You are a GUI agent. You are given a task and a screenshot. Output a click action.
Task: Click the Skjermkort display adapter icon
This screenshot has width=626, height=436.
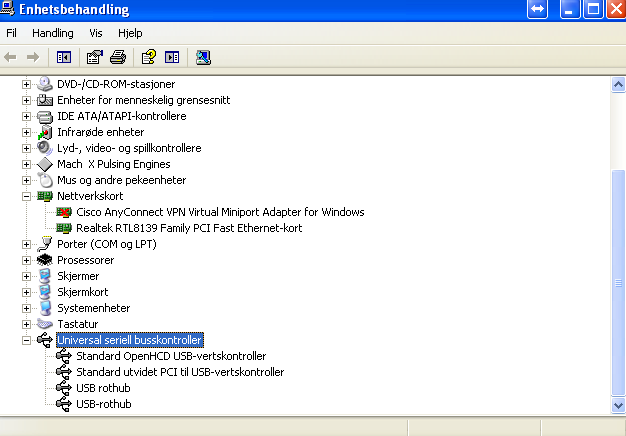[x=45, y=292]
